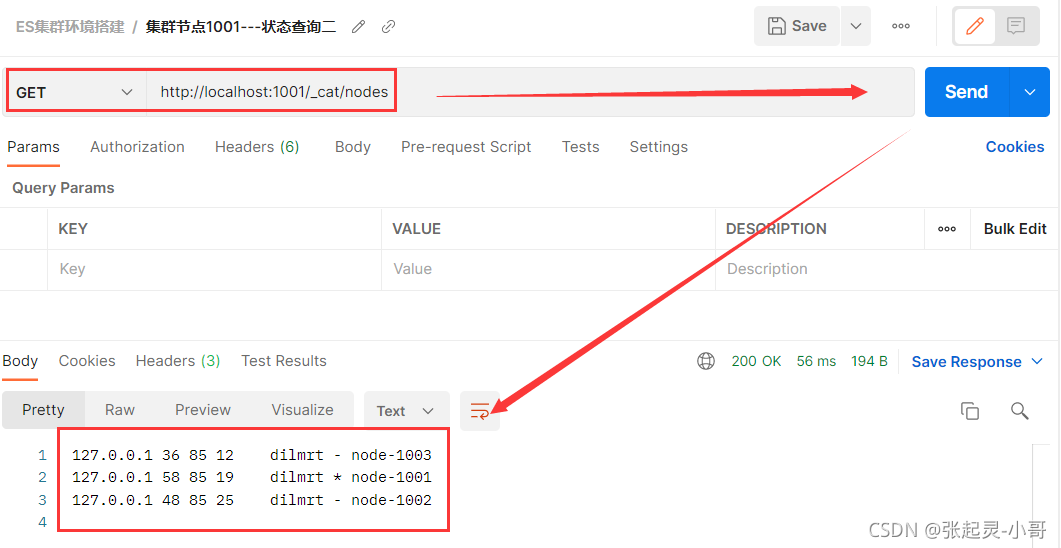Image resolution: width=1061 pixels, height=548 pixels.
Task: Switch to the pencil edit mode icon
Action: pyautogui.click(x=974, y=26)
